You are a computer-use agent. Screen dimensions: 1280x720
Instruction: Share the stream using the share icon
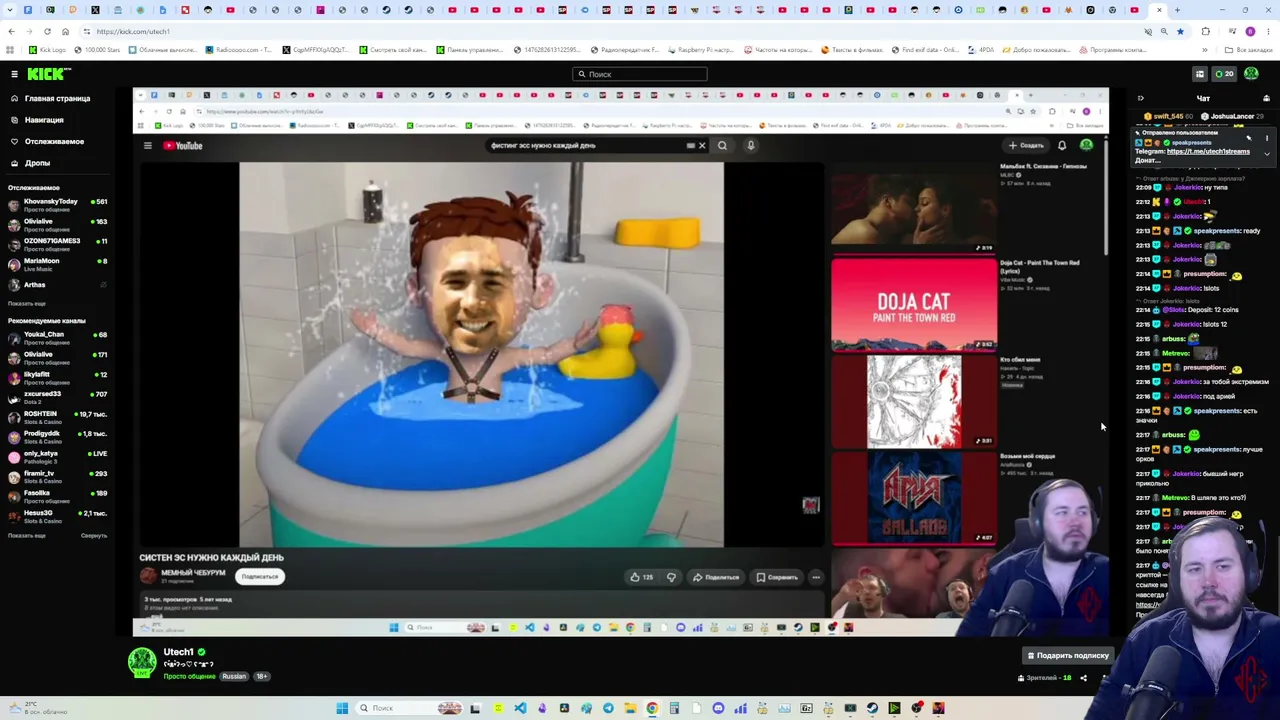pyautogui.click(x=1083, y=678)
